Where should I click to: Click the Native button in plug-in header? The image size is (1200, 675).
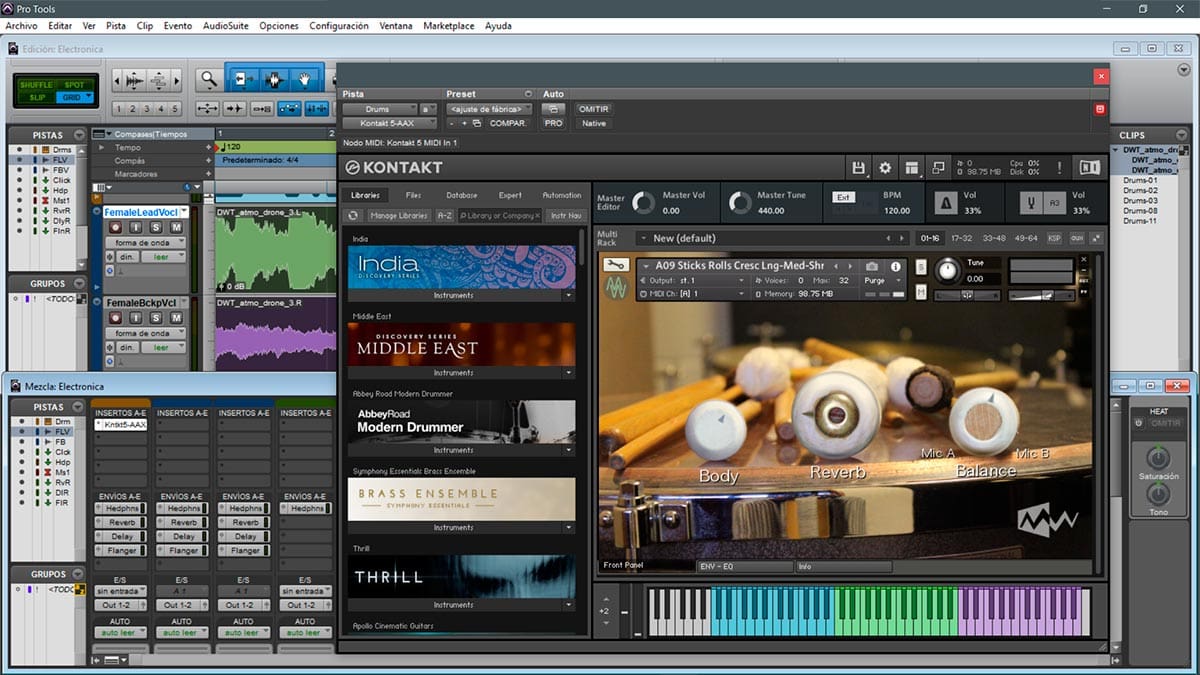pyautogui.click(x=593, y=123)
